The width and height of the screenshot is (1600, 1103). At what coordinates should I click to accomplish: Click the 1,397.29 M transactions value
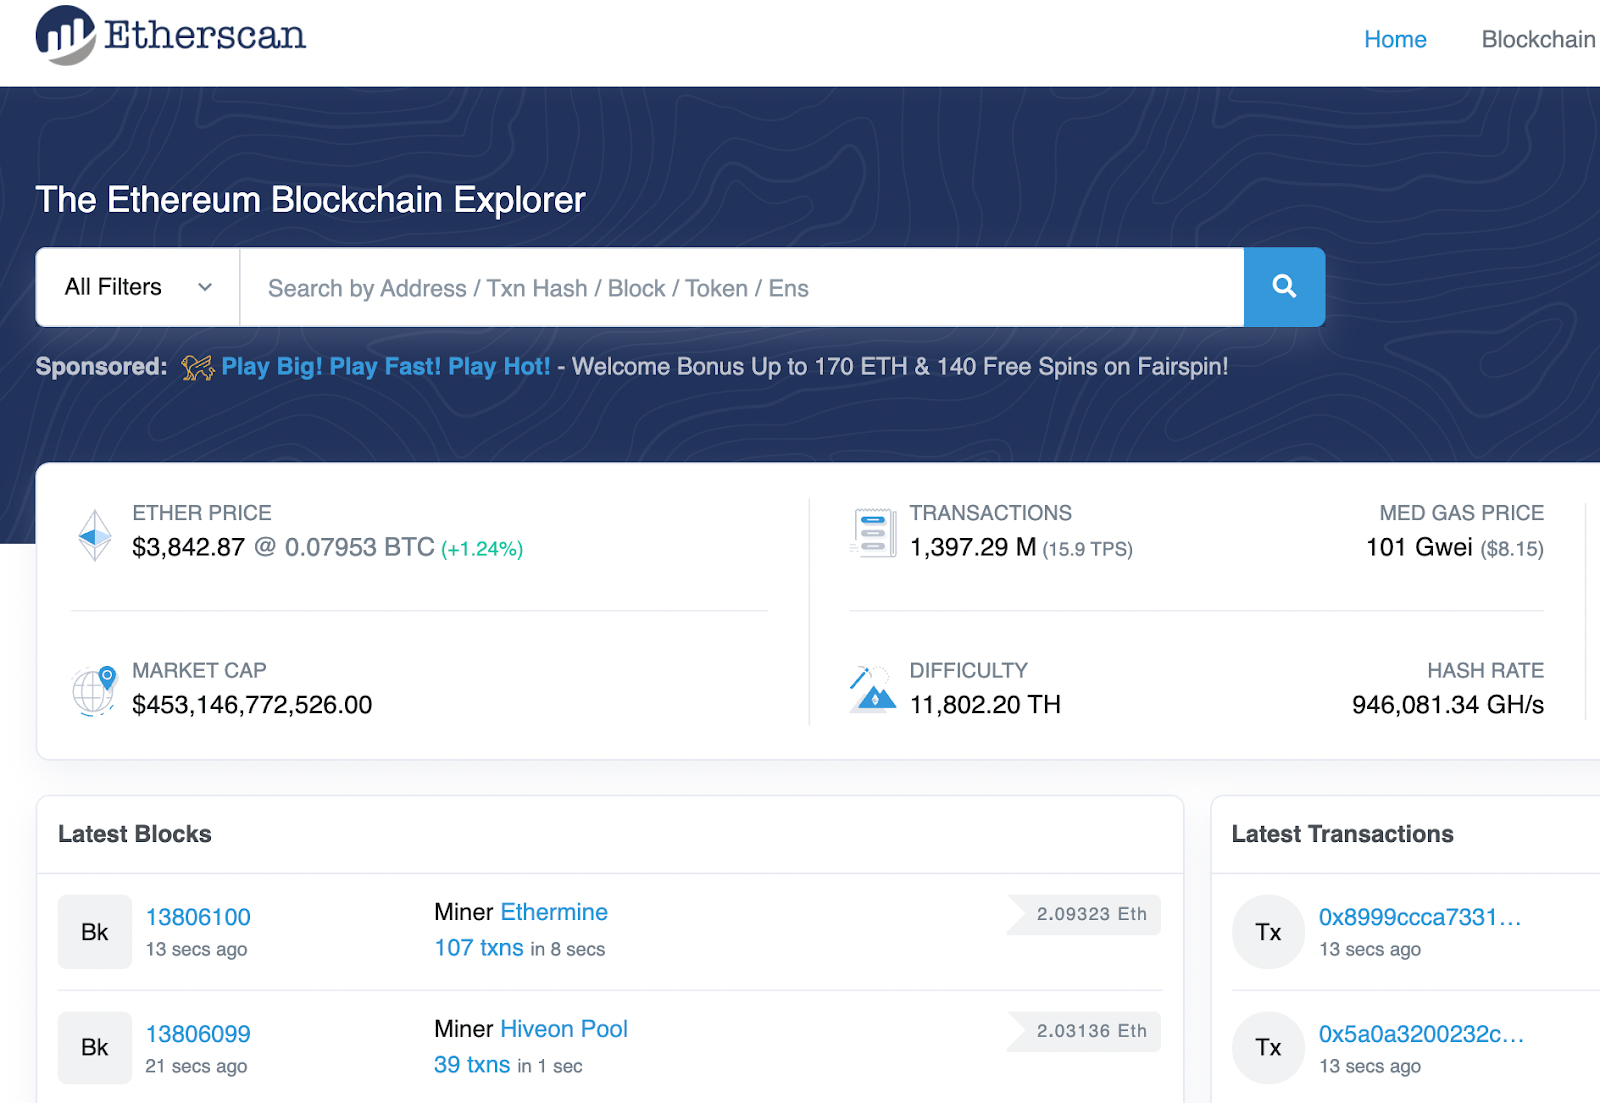click(x=973, y=547)
